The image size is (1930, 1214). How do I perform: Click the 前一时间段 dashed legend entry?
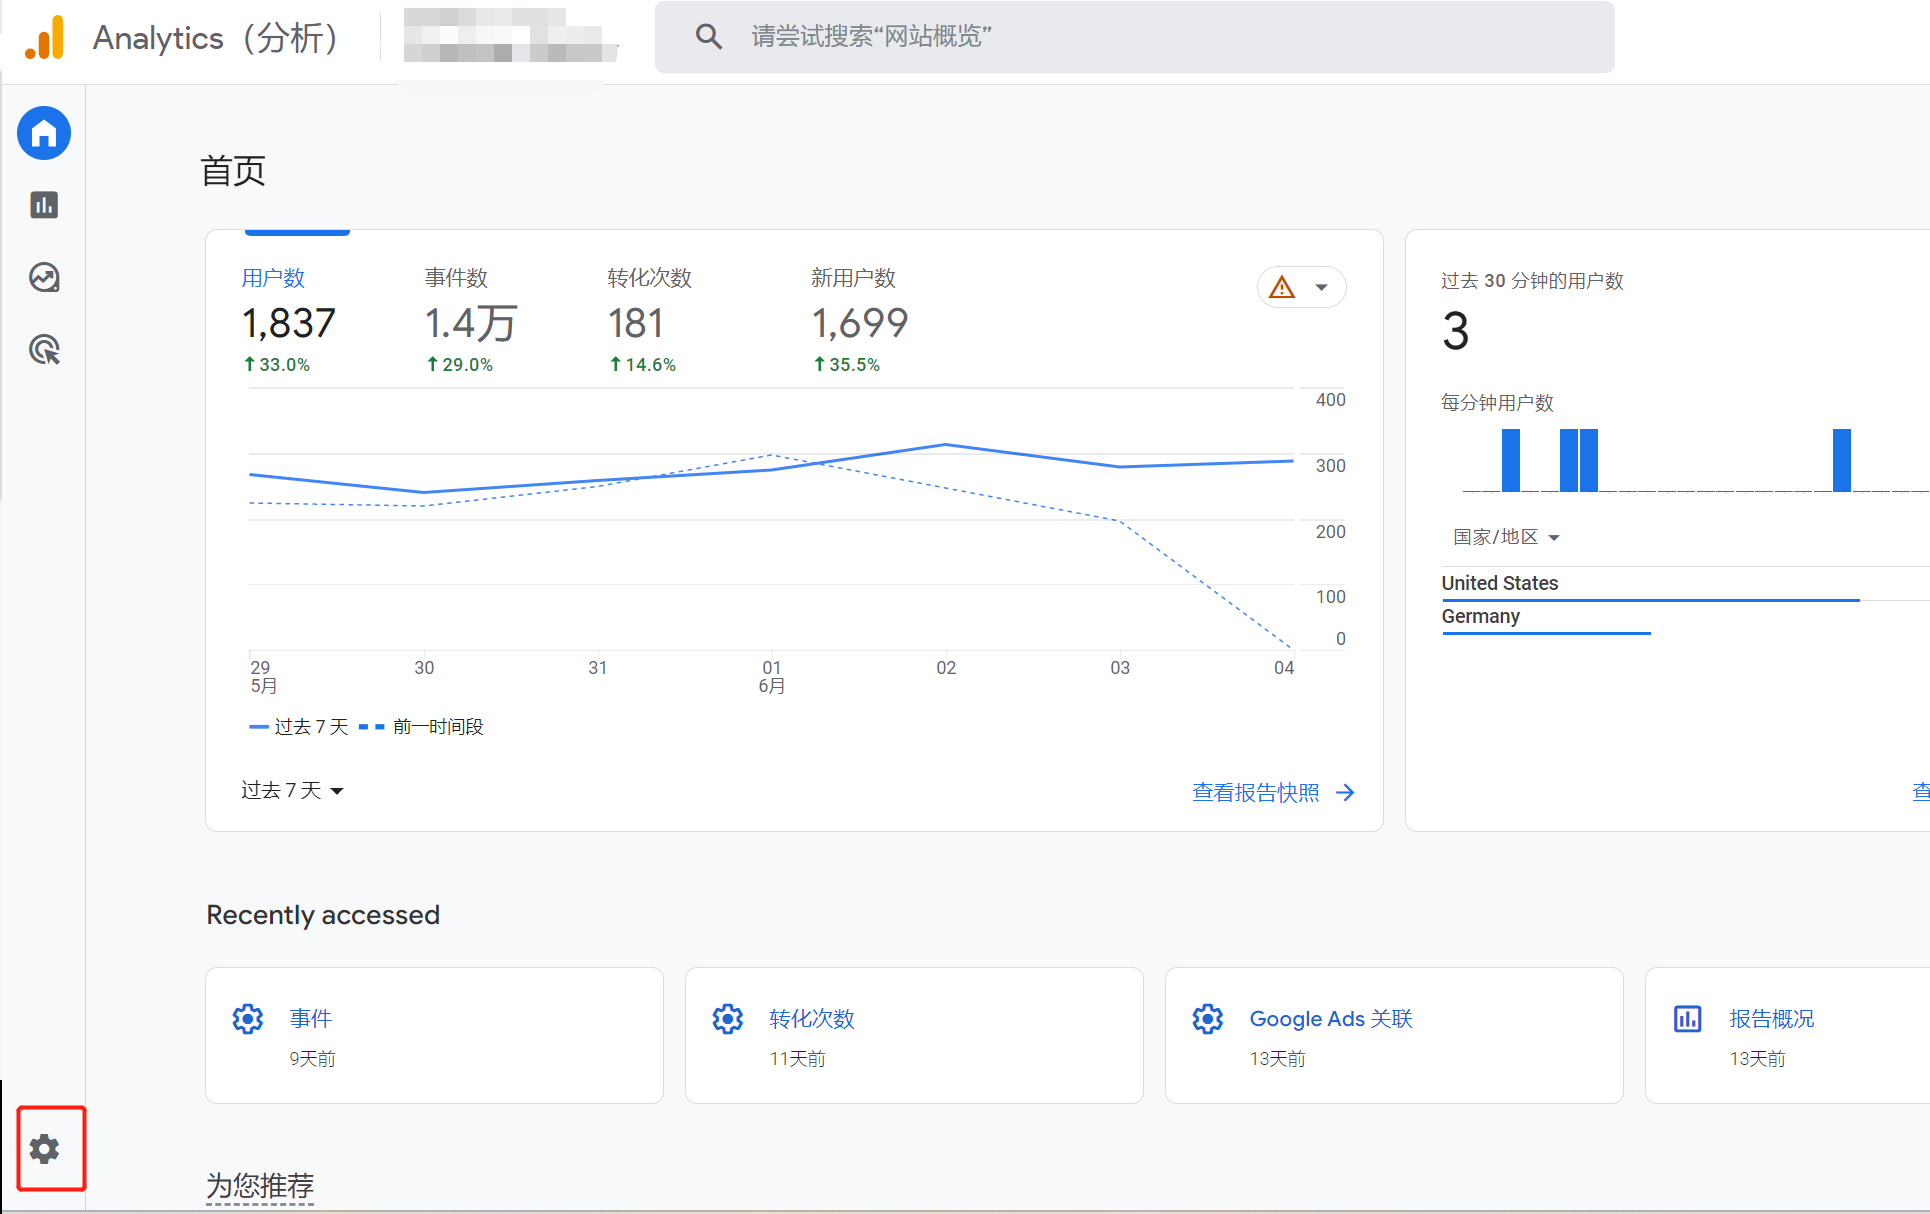pos(421,726)
